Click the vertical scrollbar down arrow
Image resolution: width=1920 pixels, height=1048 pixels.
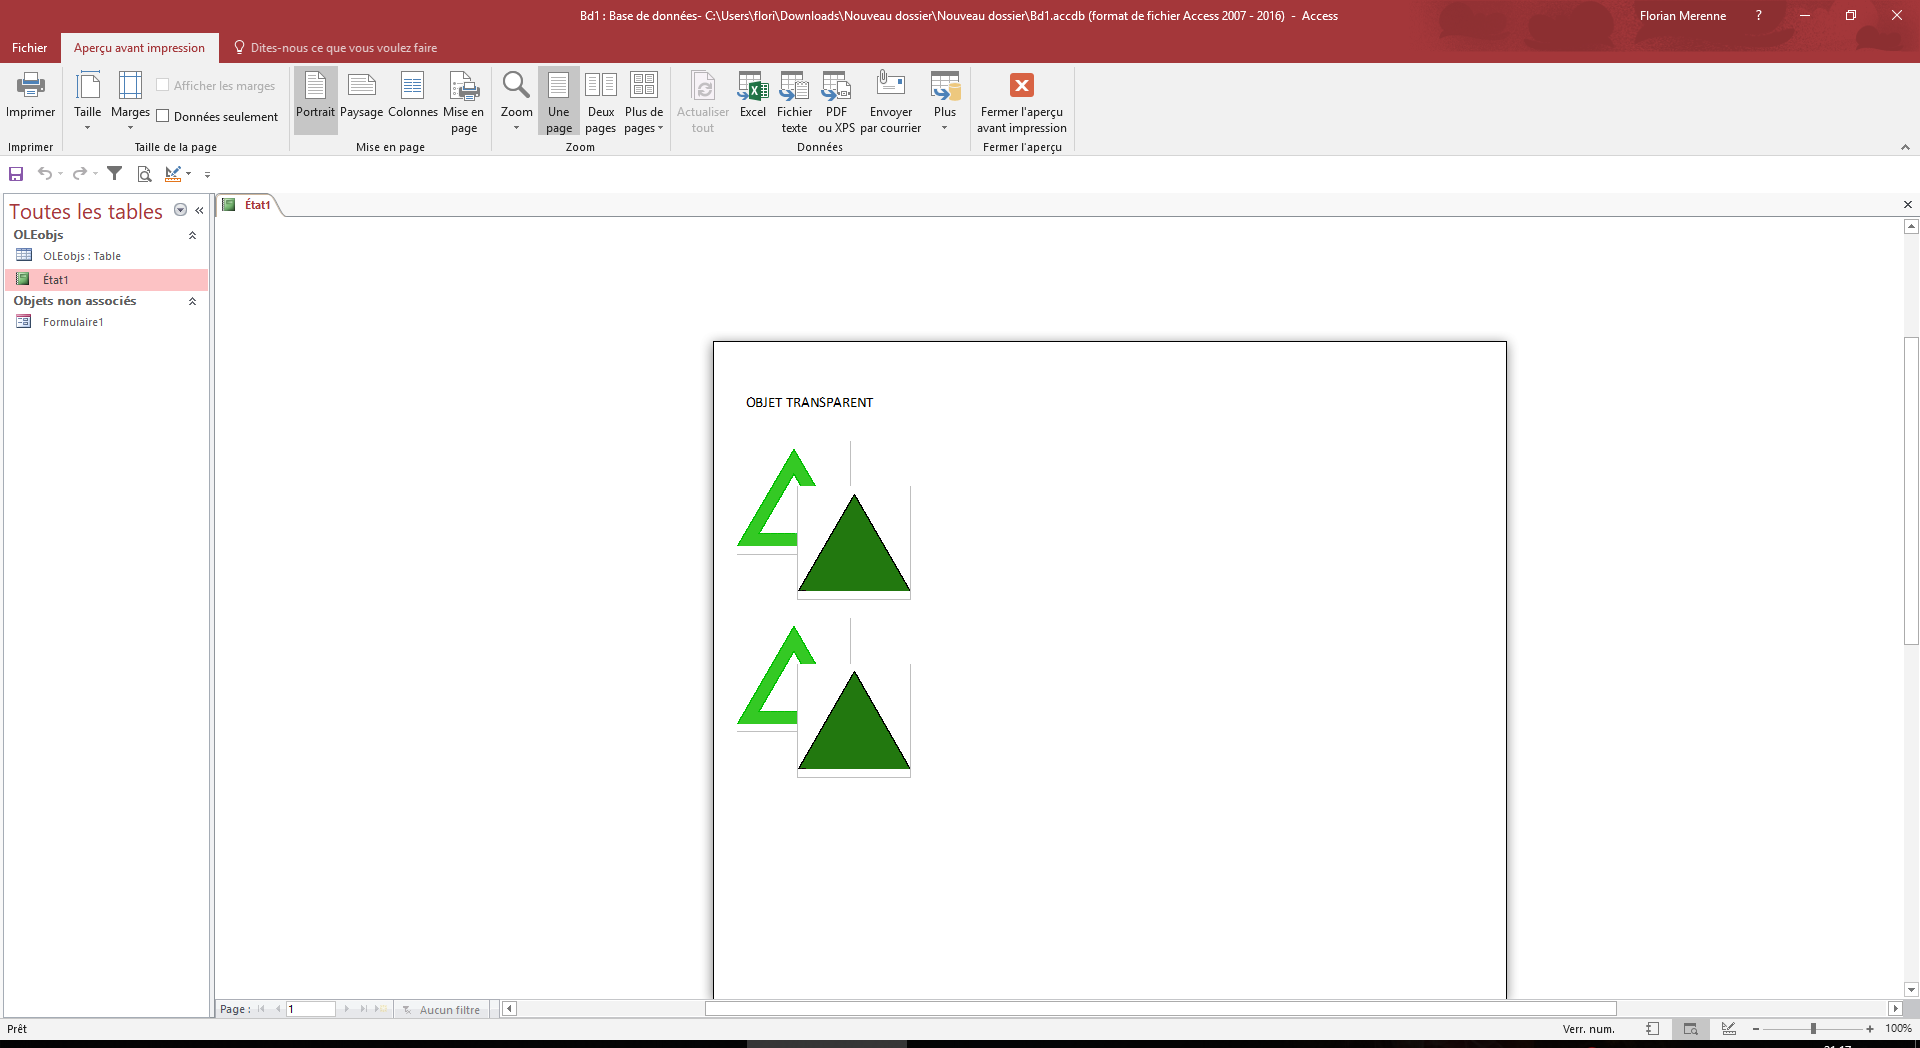point(1911,990)
